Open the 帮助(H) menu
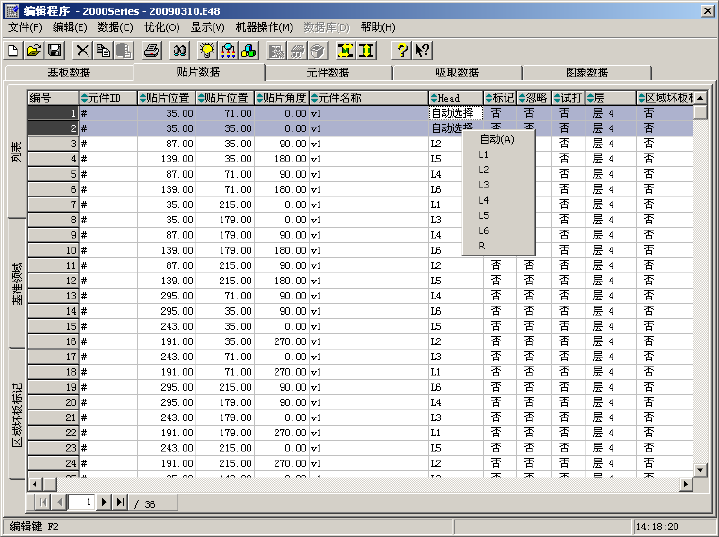The width and height of the screenshot is (719, 537). 377,27
